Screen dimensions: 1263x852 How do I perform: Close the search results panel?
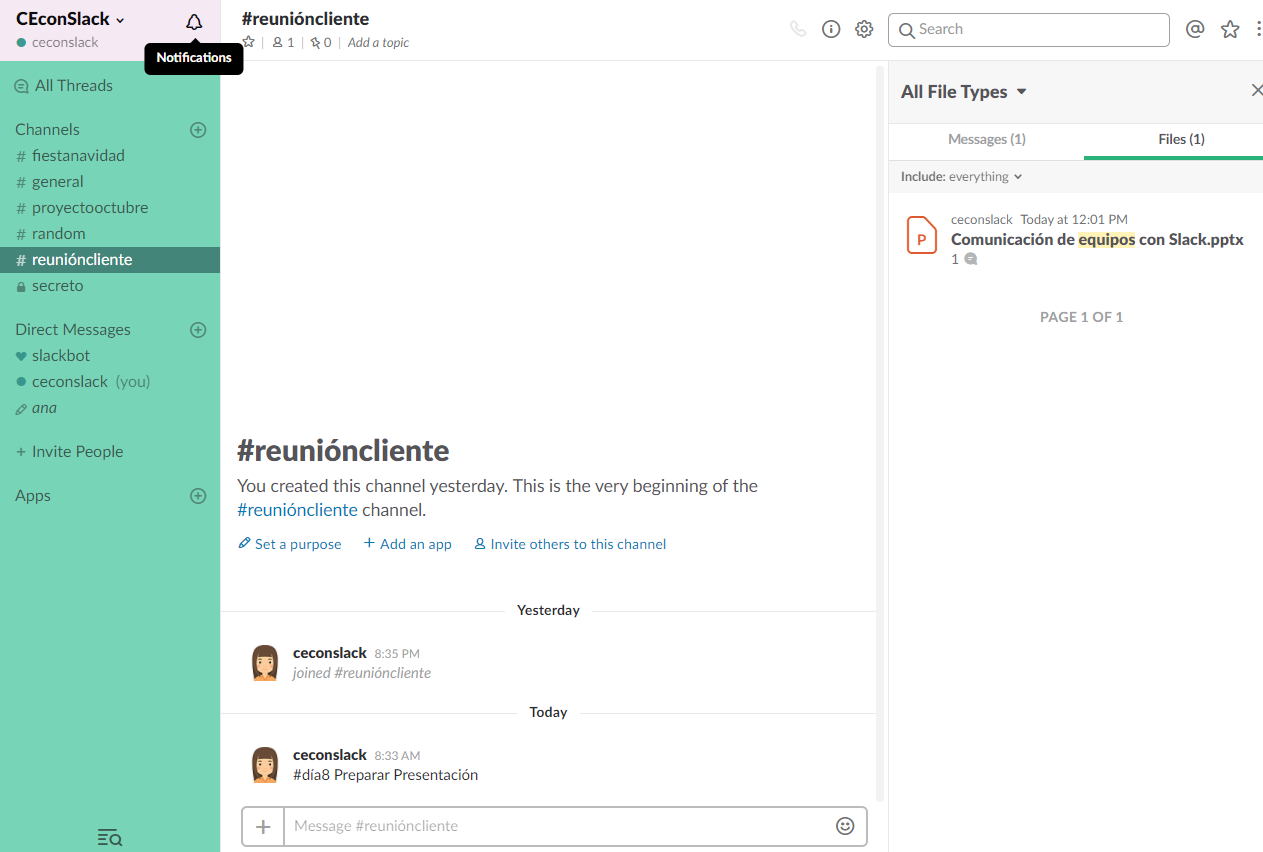[1256, 90]
